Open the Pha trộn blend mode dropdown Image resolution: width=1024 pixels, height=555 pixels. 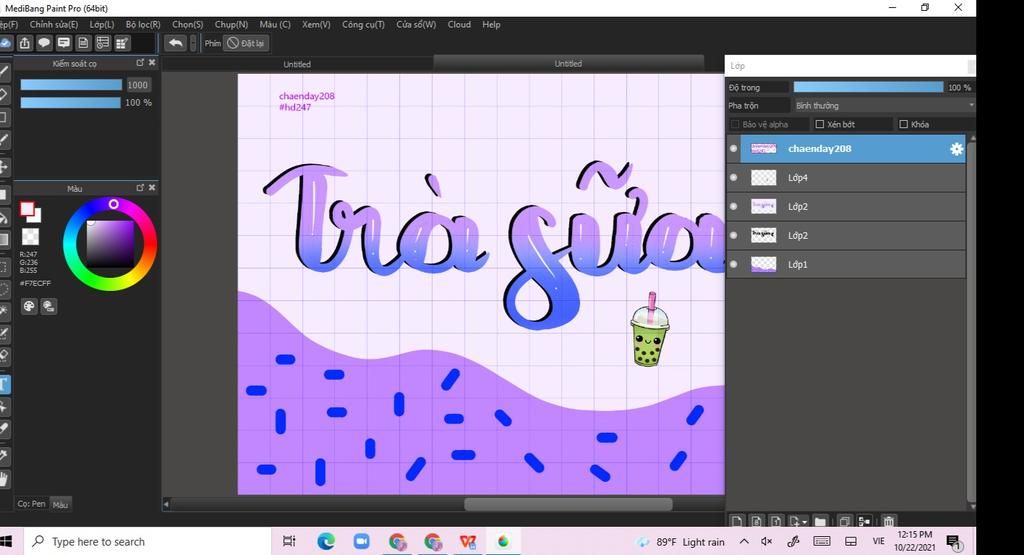point(884,105)
